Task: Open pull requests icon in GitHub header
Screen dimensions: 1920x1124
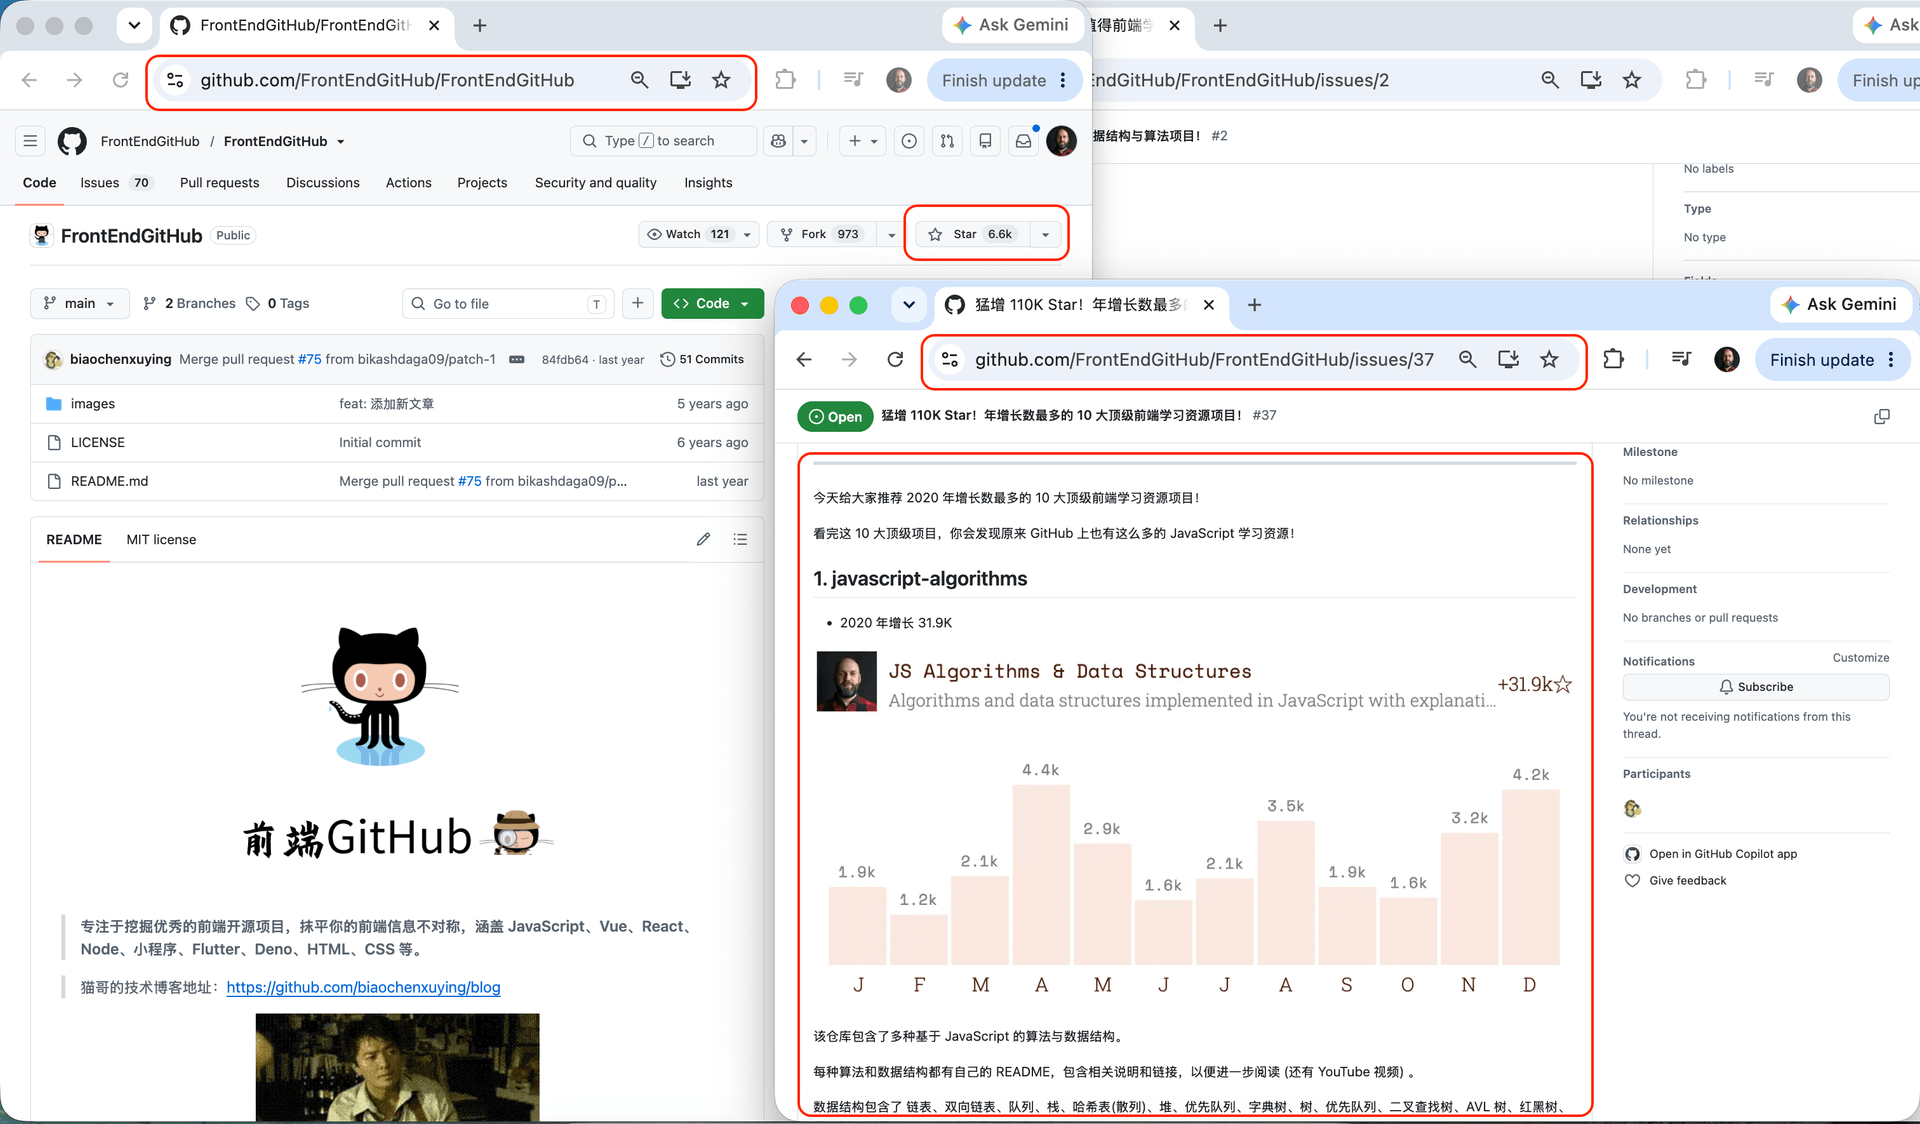Action: click(x=947, y=141)
